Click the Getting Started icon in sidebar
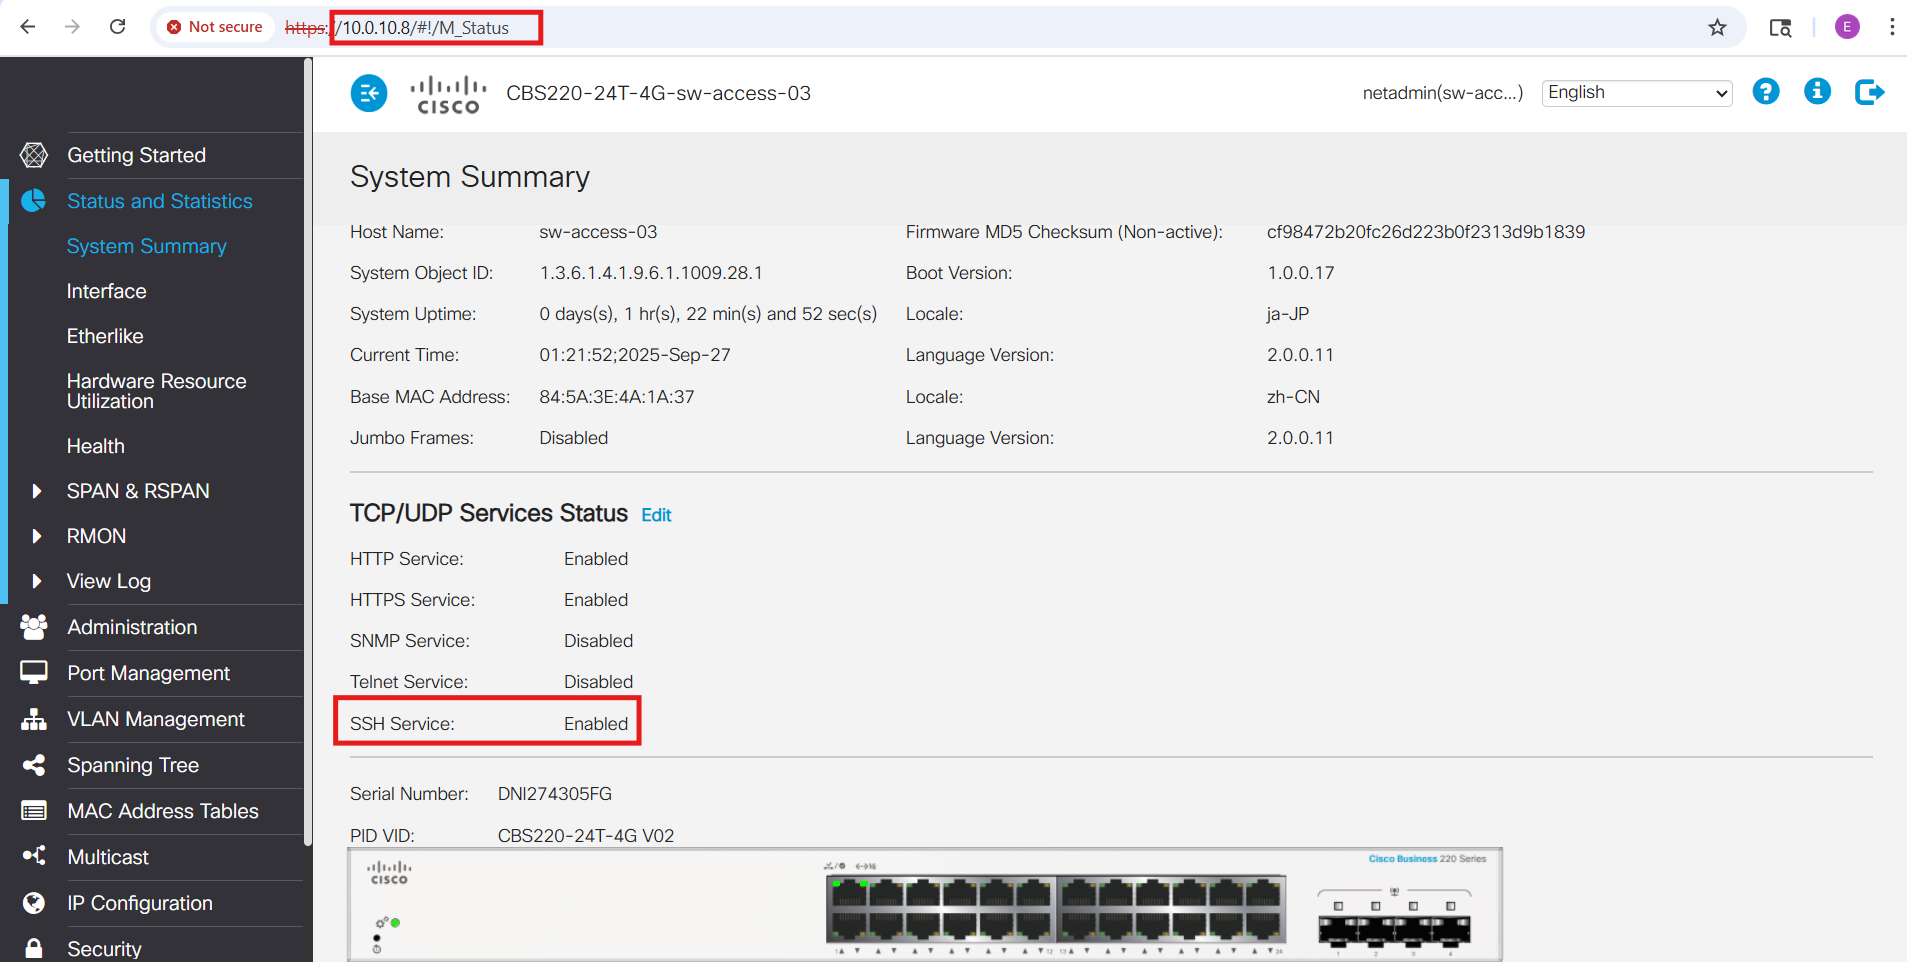Image resolution: width=1907 pixels, height=962 pixels. [x=34, y=155]
